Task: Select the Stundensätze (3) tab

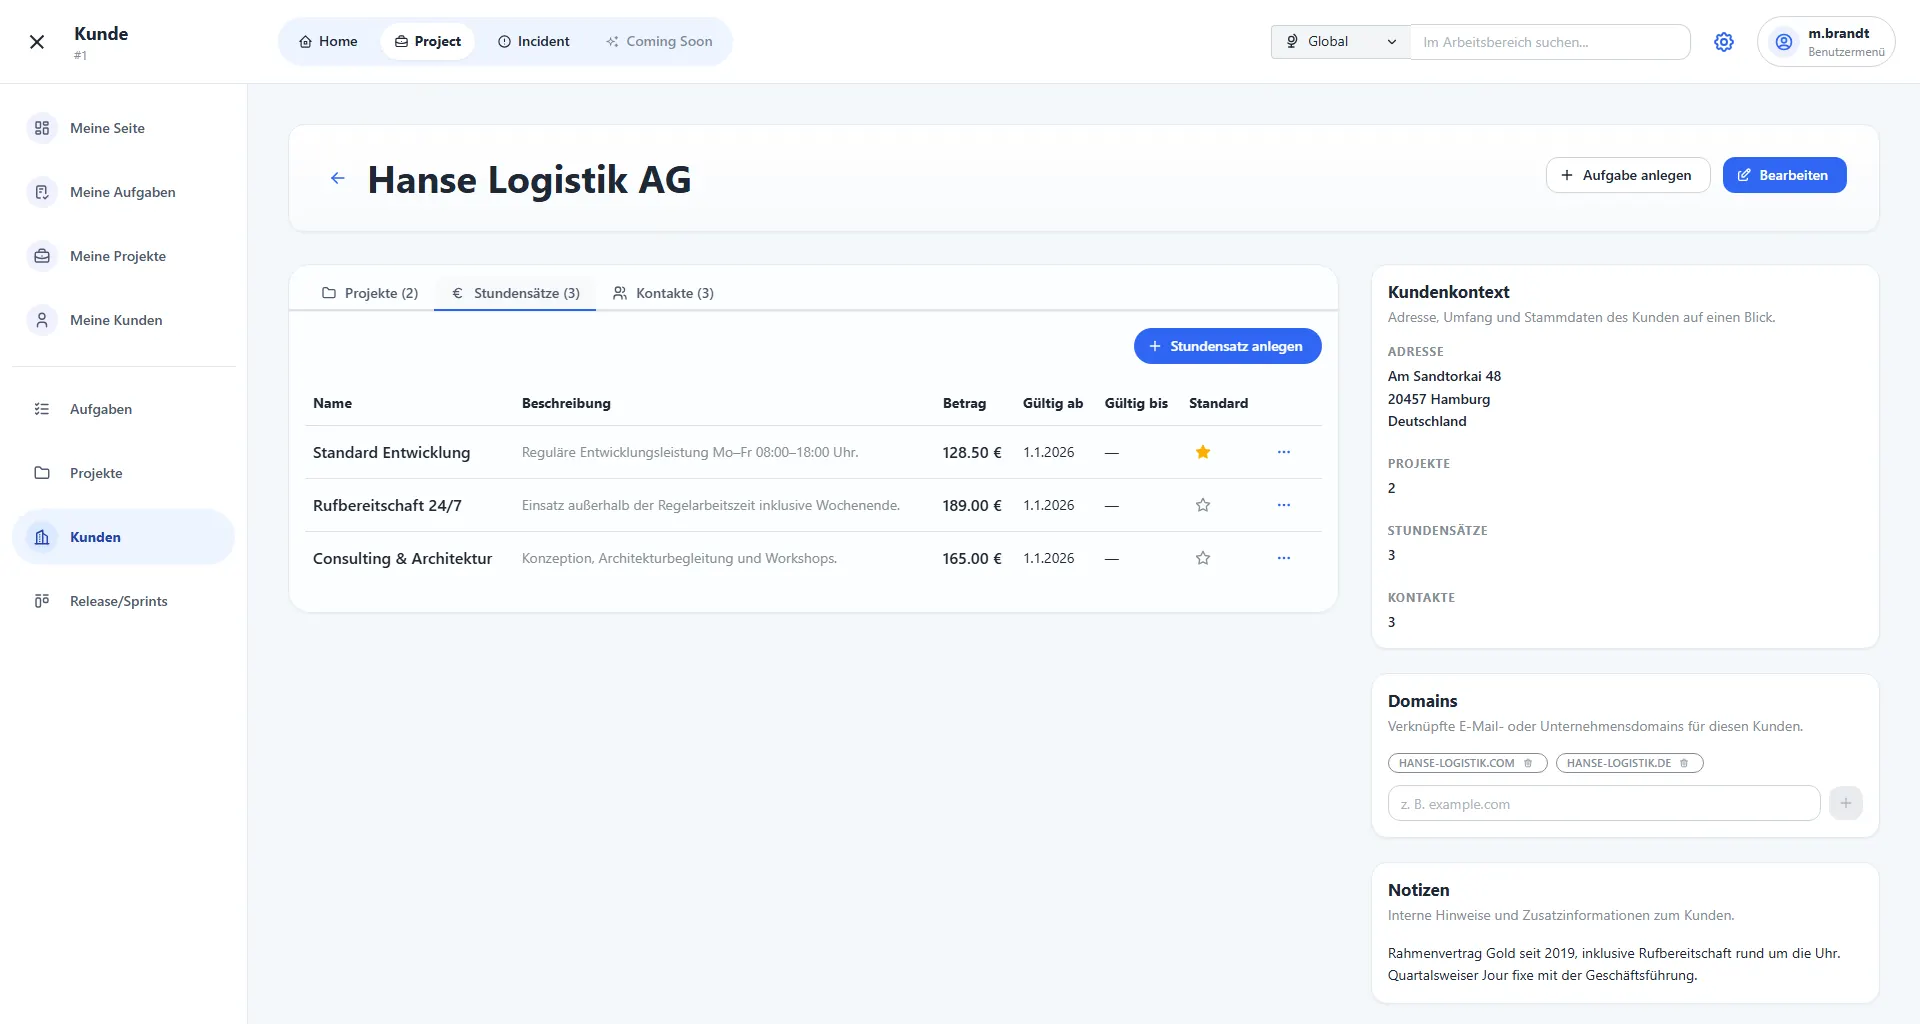Action: coord(515,293)
